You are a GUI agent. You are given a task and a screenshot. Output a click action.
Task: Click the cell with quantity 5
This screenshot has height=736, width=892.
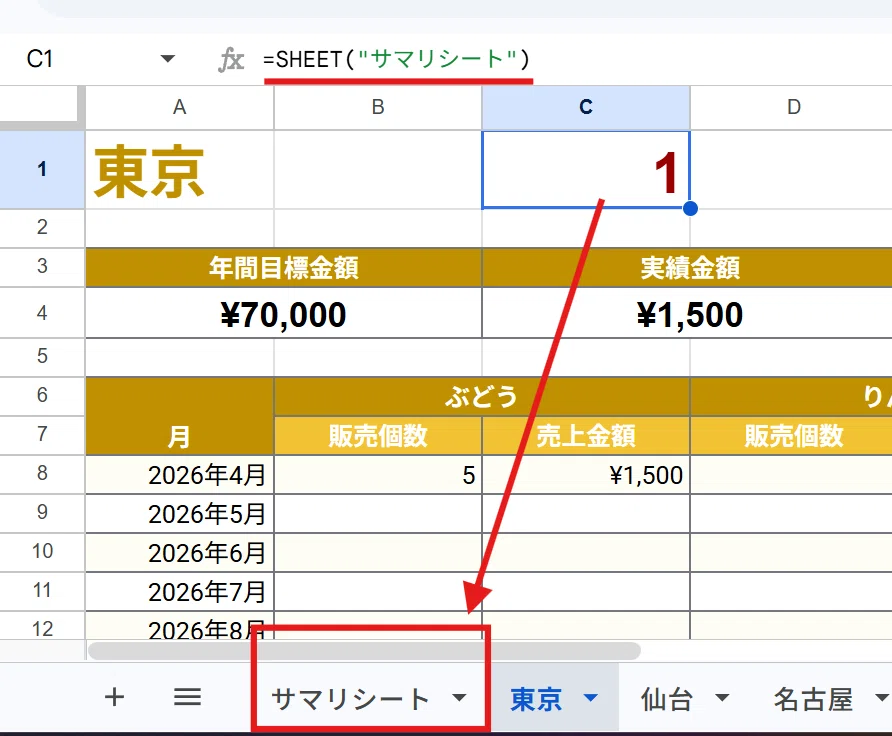tap(378, 474)
